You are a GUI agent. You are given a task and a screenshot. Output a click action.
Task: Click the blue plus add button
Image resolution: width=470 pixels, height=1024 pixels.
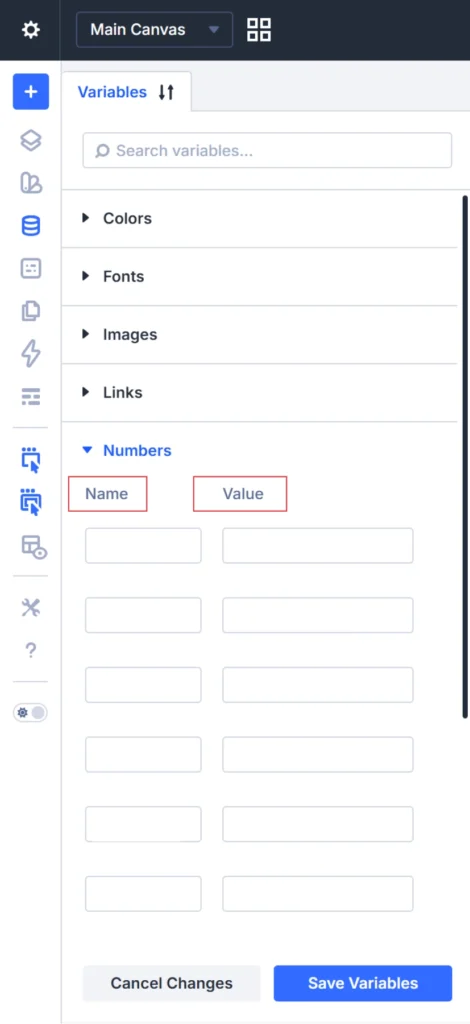tap(31, 91)
